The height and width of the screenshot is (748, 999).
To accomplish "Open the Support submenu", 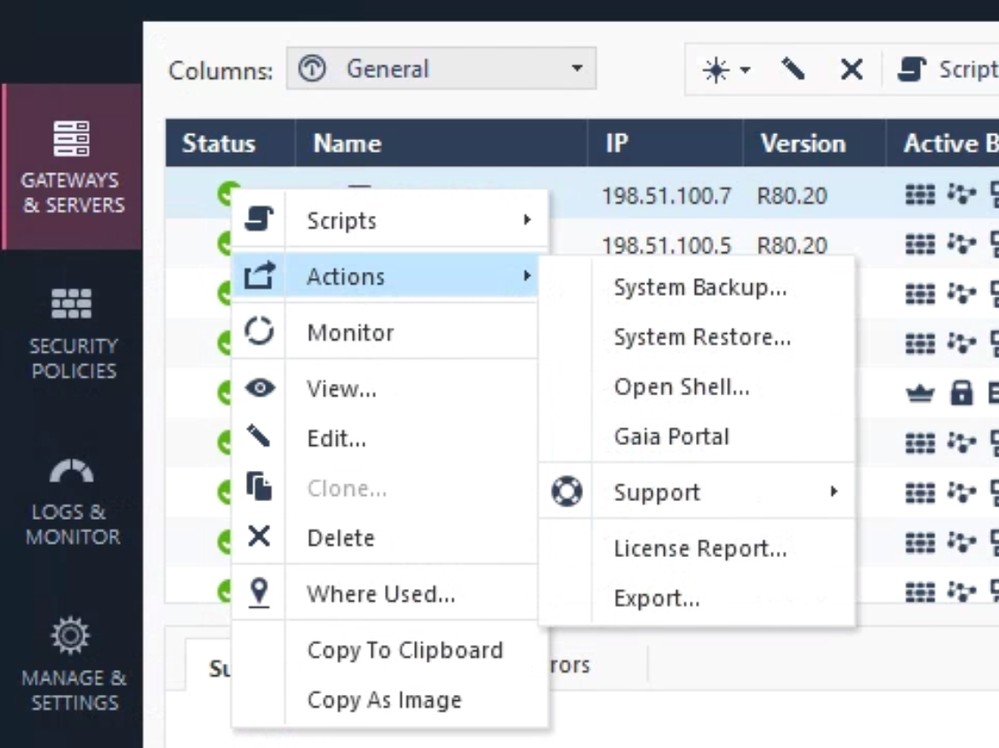I will [697, 492].
